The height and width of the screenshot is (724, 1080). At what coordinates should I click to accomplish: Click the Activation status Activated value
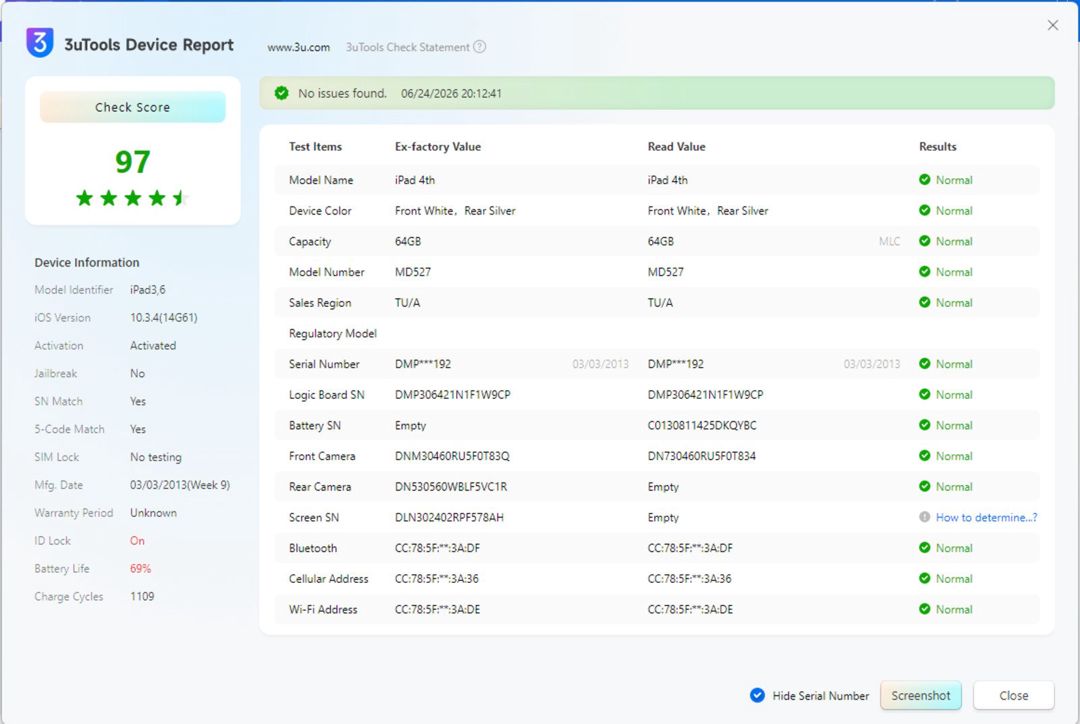point(153,346)
